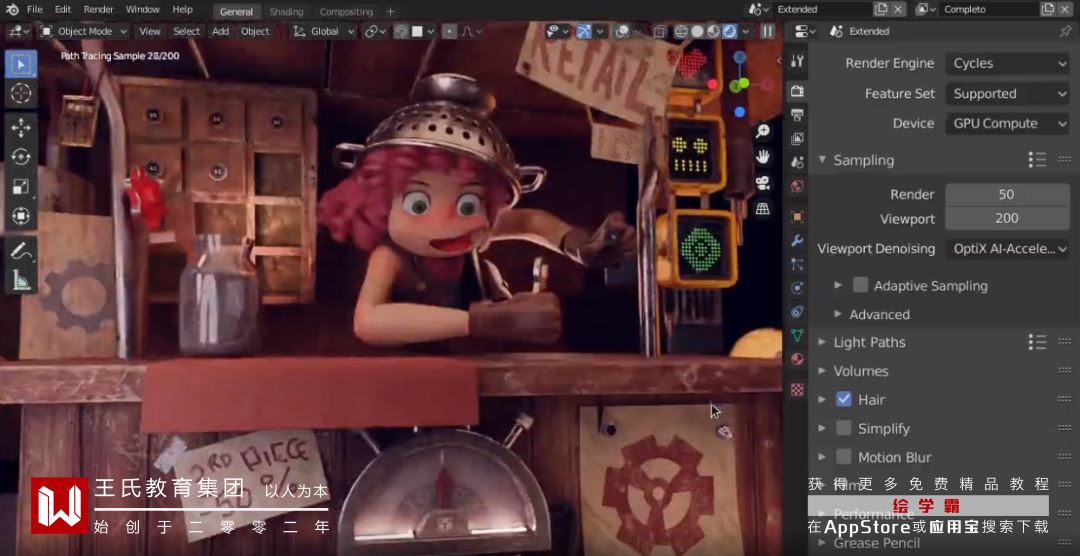This screenshot has width=1080, height=556.
Task: Switch perspective/orthographic grid icon
Action: click(762, 209)
